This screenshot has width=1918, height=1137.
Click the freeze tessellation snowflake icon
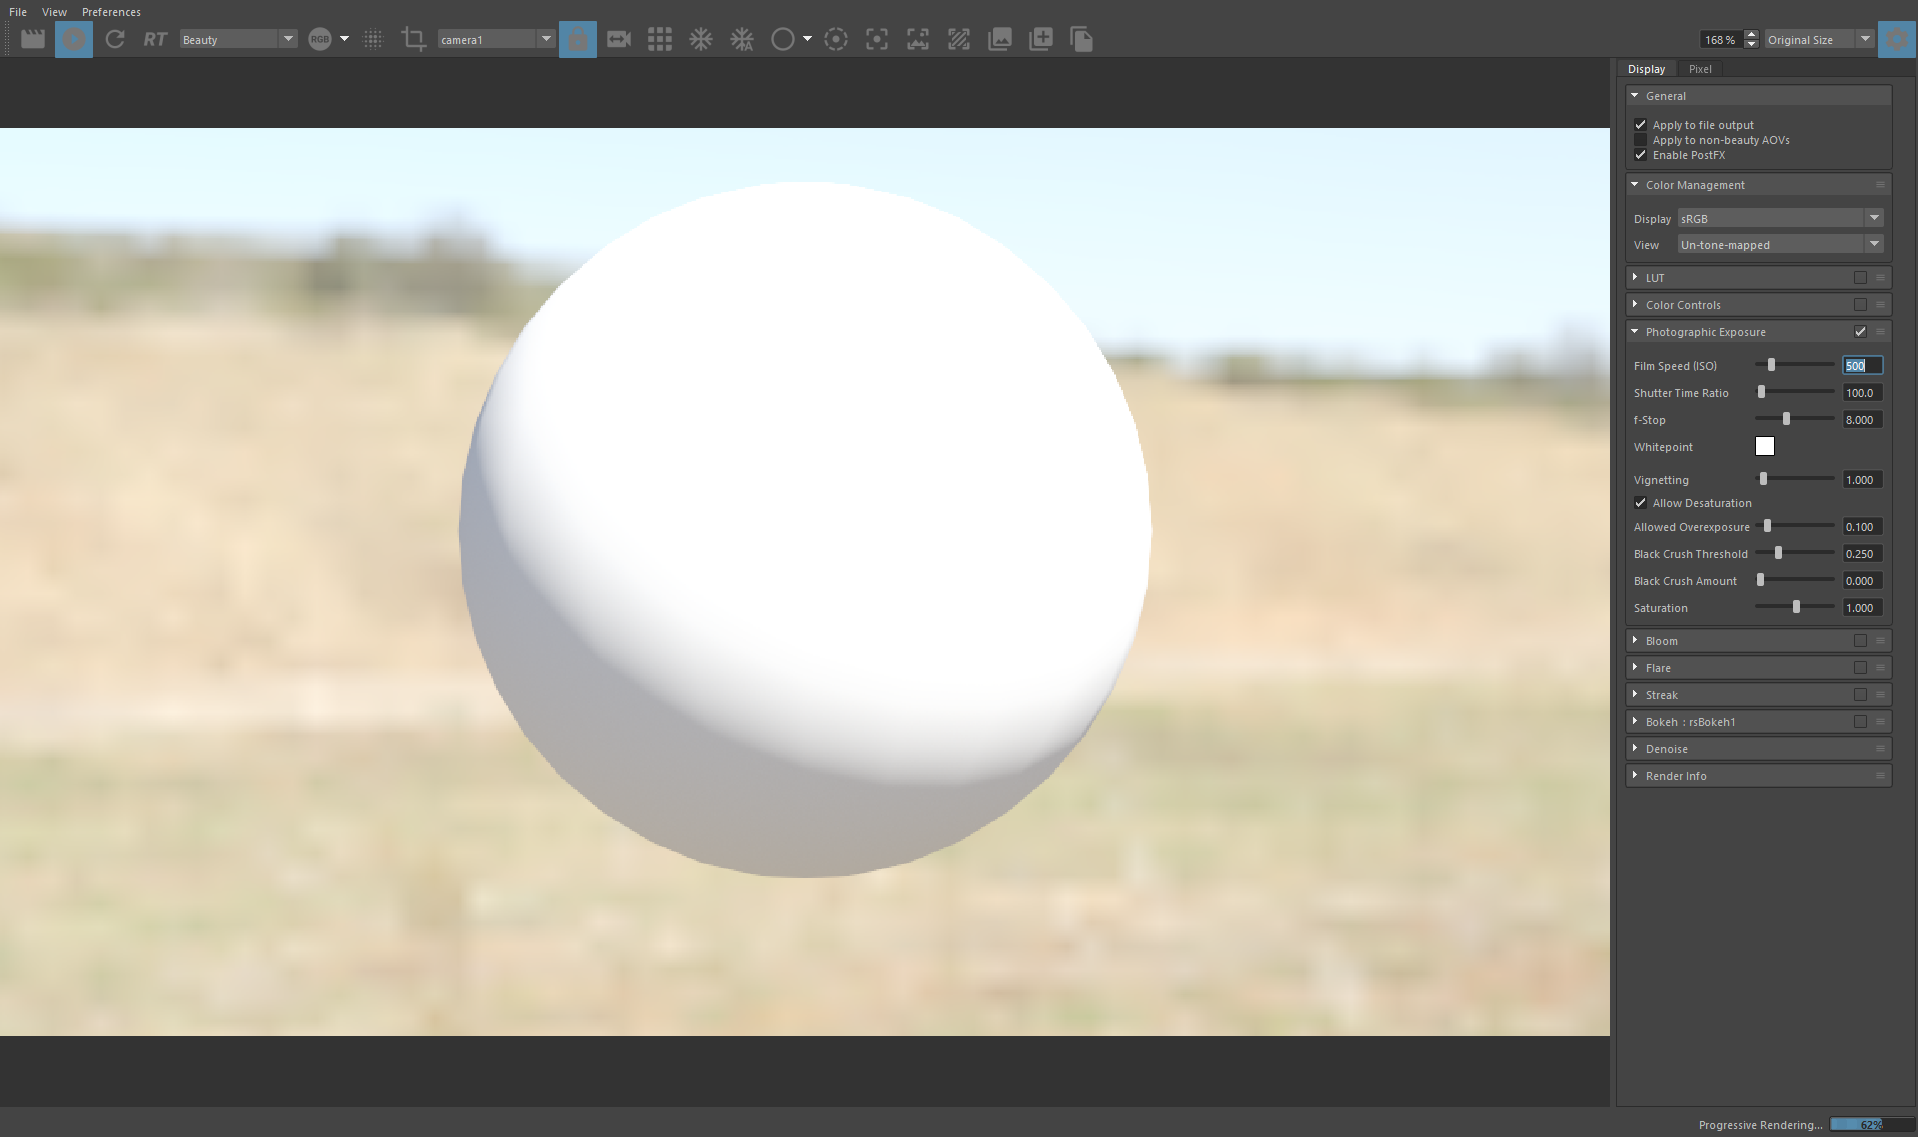tap(701, 40)
